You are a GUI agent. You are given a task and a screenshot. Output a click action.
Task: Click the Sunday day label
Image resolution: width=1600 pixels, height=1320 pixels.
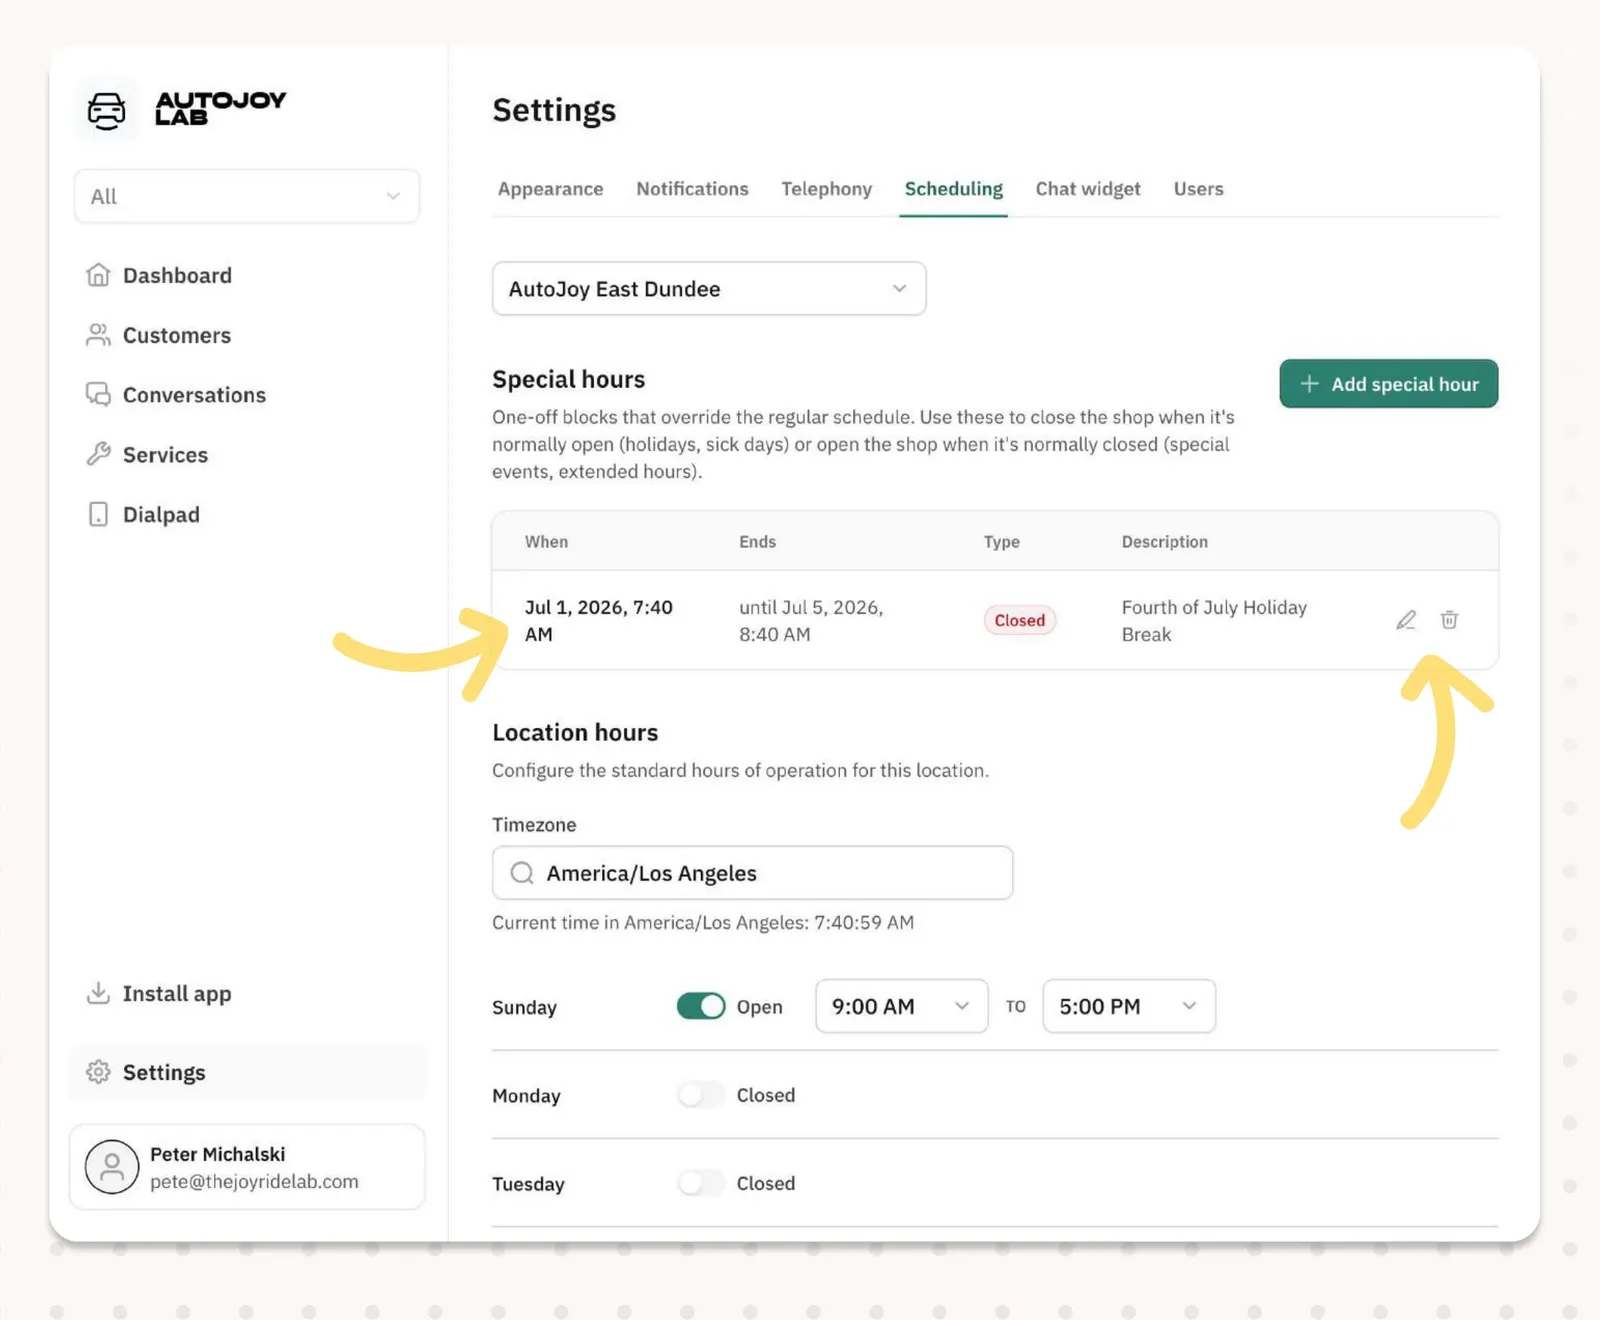524,1007
